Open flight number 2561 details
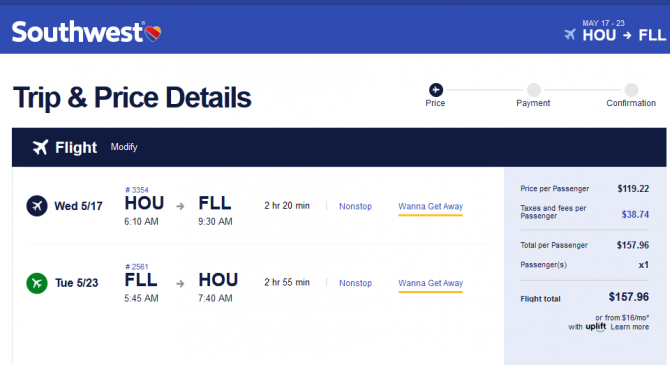Screen dimensions: 670x365 tap(137, 267)
